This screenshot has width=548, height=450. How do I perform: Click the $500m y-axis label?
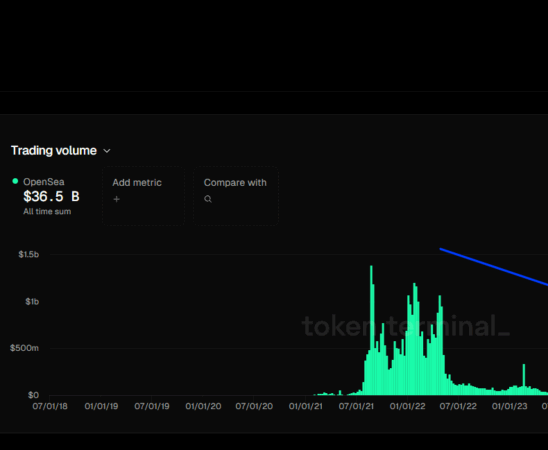(x=24, y=348)
